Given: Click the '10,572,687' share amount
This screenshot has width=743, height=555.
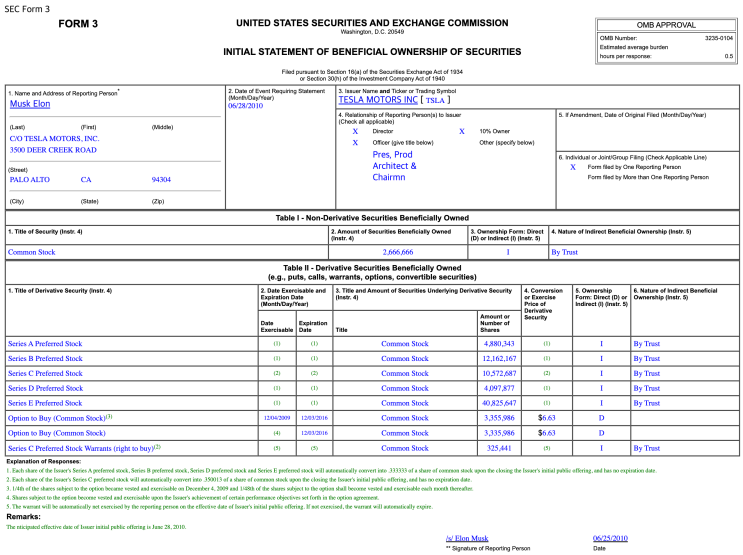Looking at the screenshot, I should (x=499, y=373).
